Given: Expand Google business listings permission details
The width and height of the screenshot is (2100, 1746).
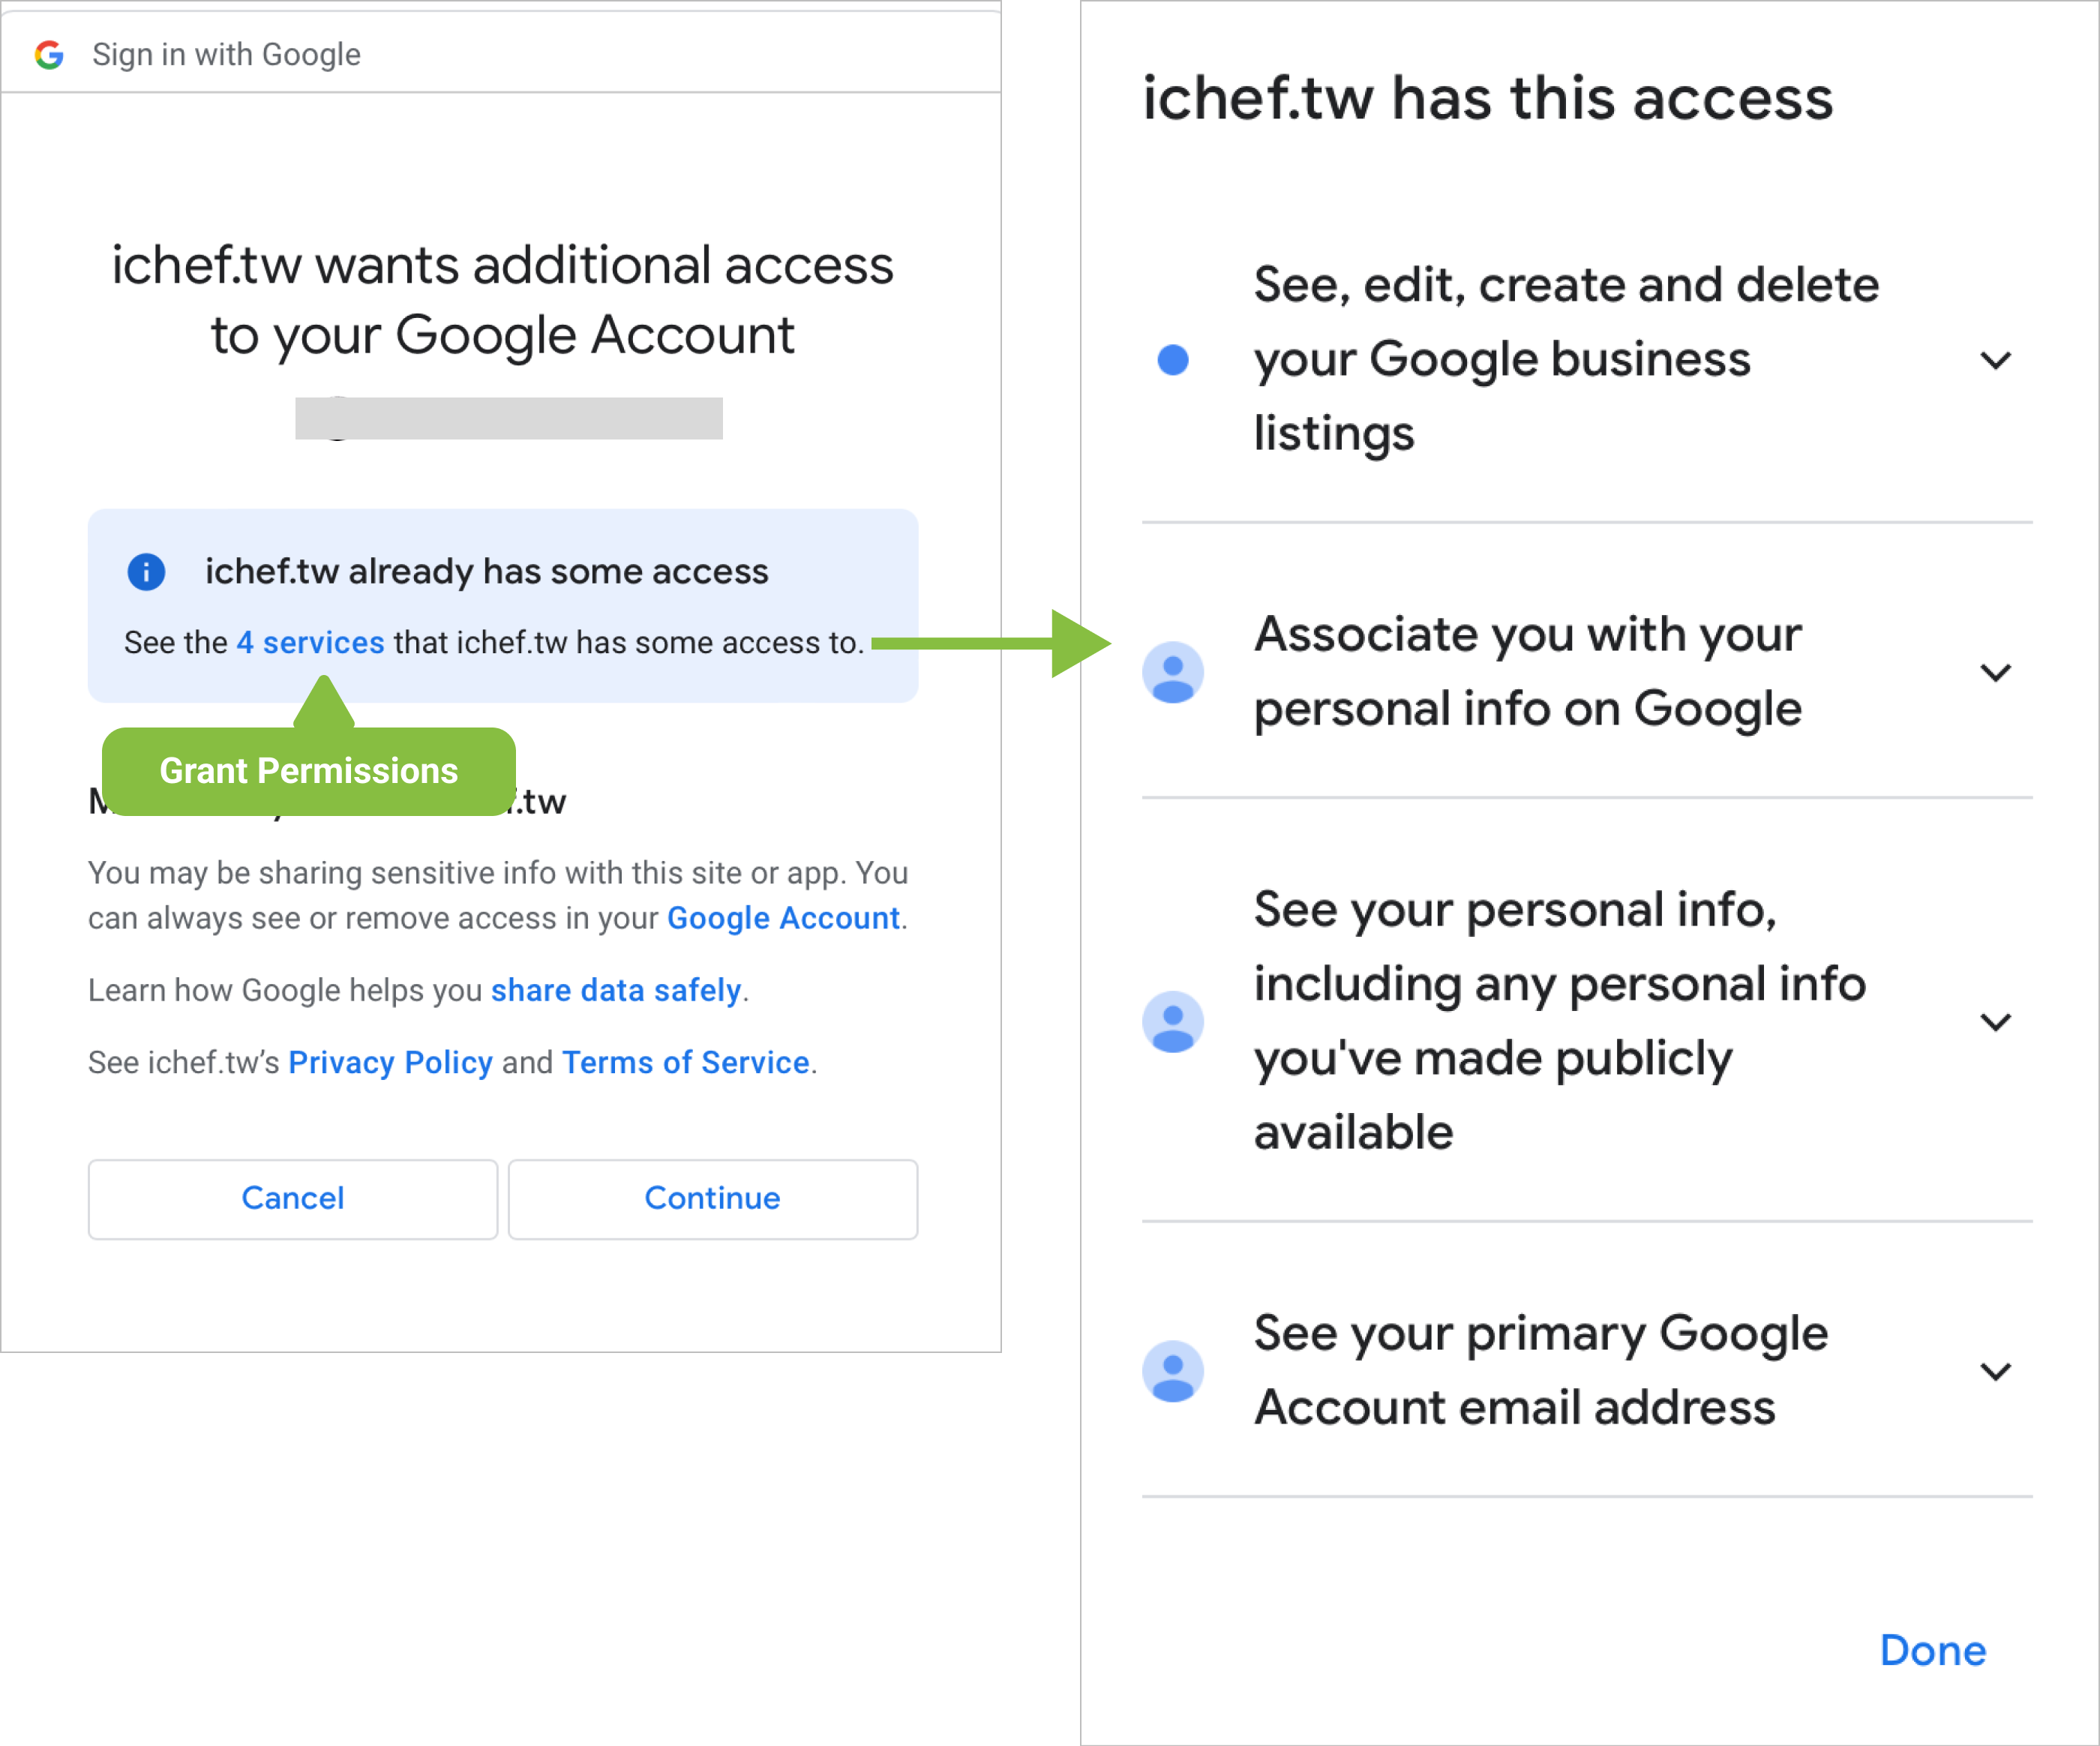Looking at the screenshot, I should coord(1995,360).
